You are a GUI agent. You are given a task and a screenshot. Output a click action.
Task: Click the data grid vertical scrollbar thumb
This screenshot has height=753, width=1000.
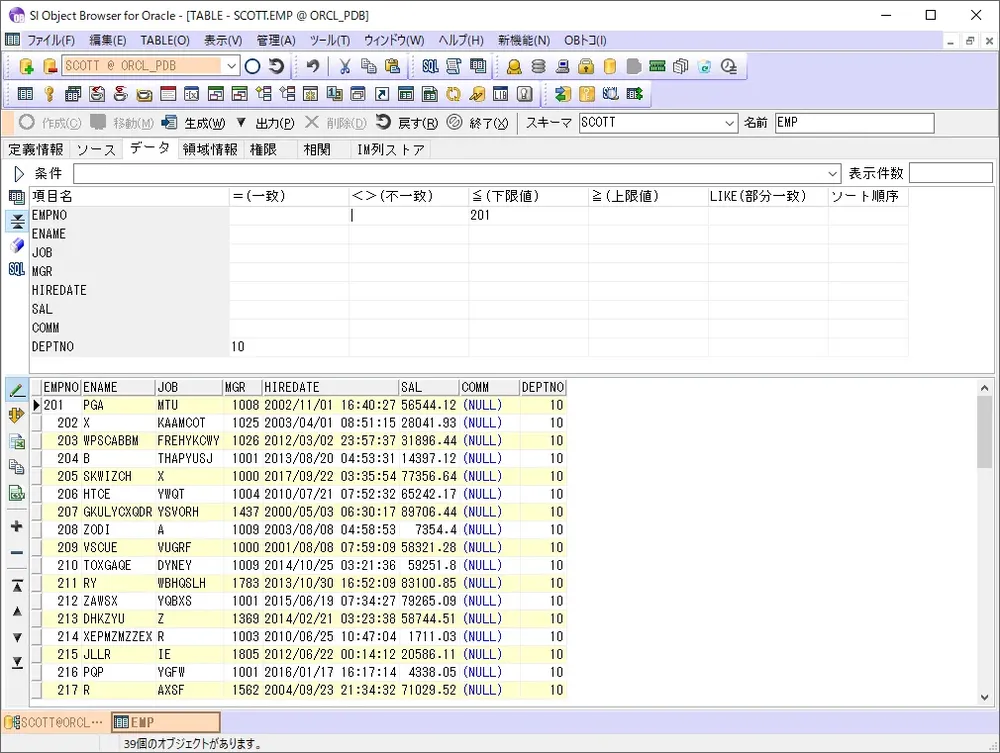click(984, 431)
